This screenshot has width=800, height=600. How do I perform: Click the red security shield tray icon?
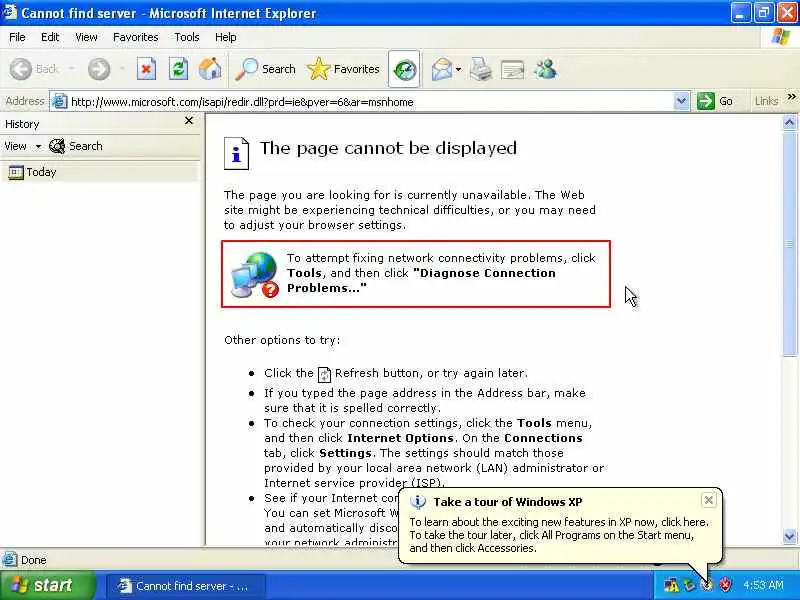coord(726,585)
